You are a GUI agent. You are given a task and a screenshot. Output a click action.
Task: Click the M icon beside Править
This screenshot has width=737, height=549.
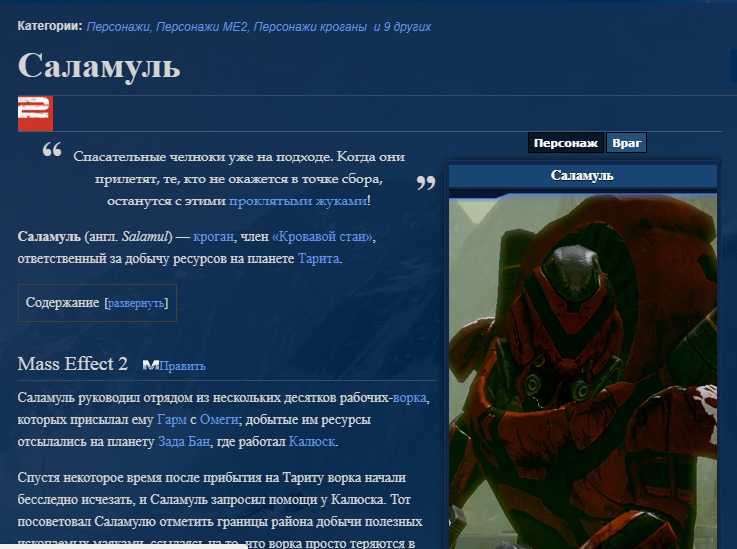[x=151, y=366]
